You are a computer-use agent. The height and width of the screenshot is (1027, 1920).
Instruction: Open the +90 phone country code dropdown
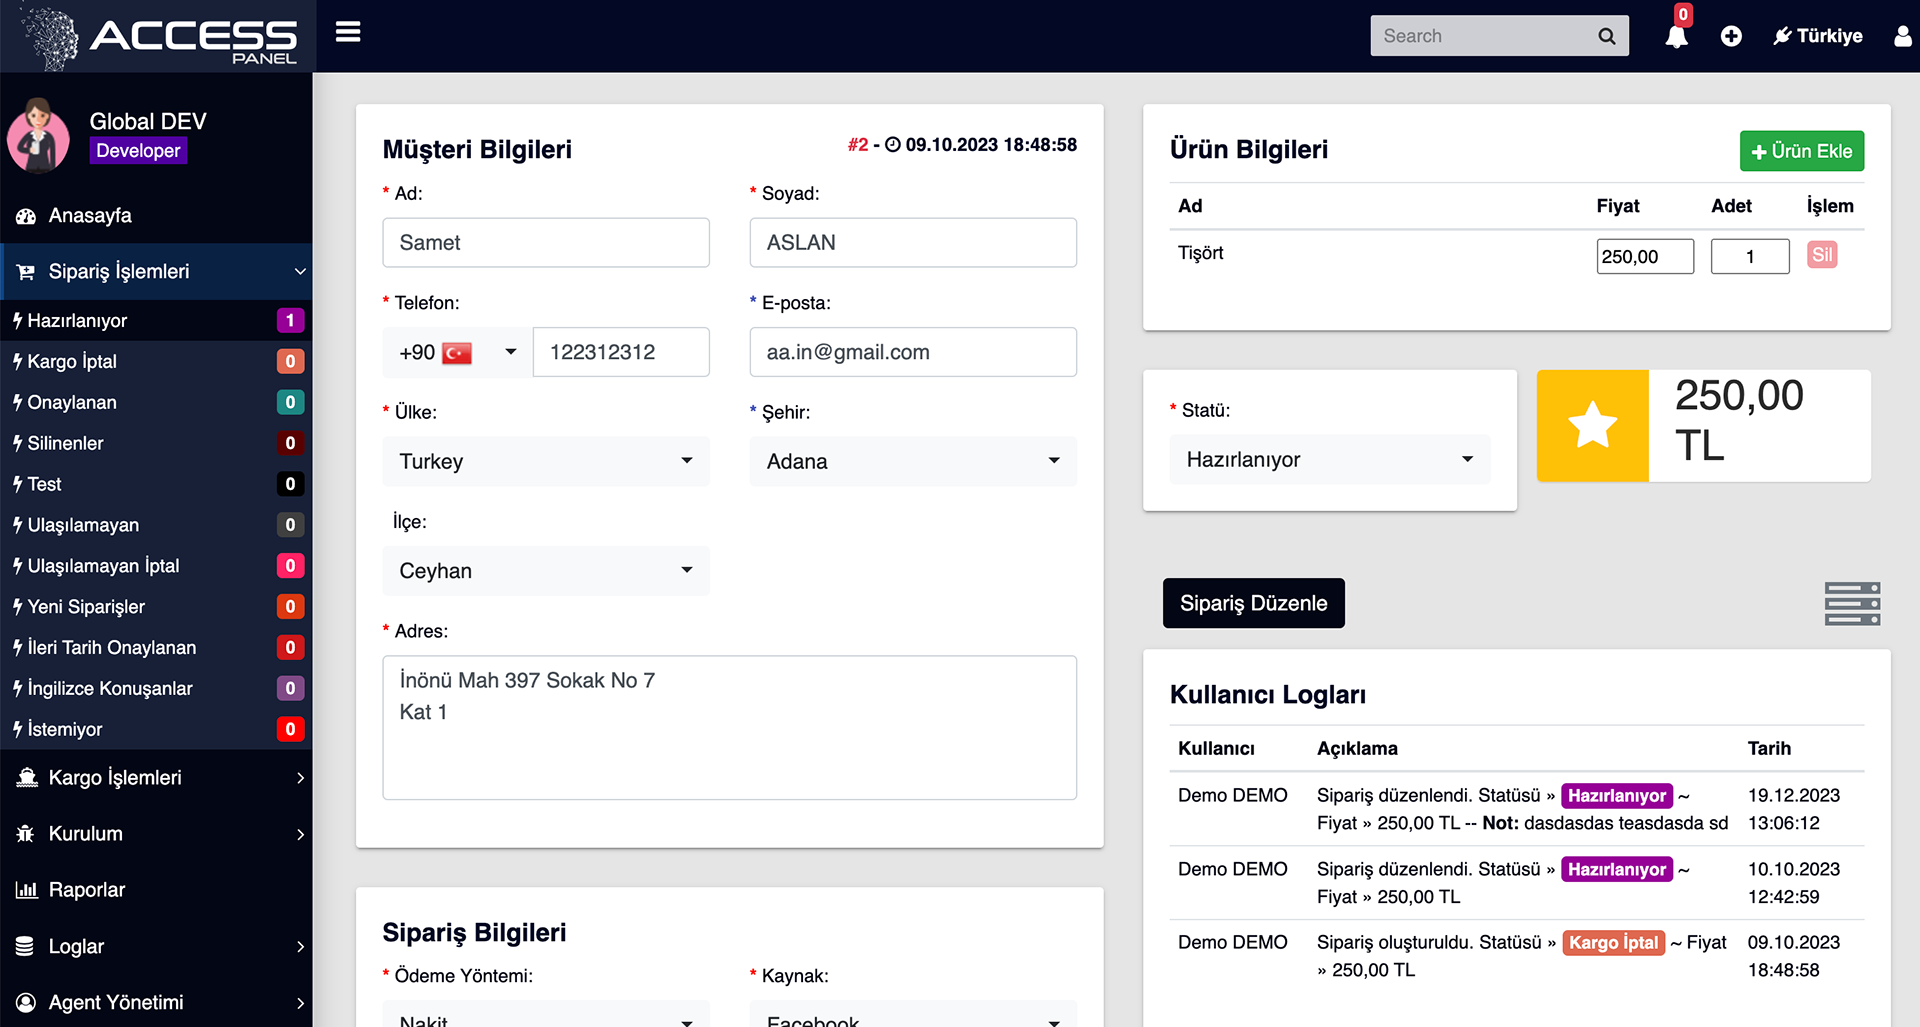click(x=458, y=353)
